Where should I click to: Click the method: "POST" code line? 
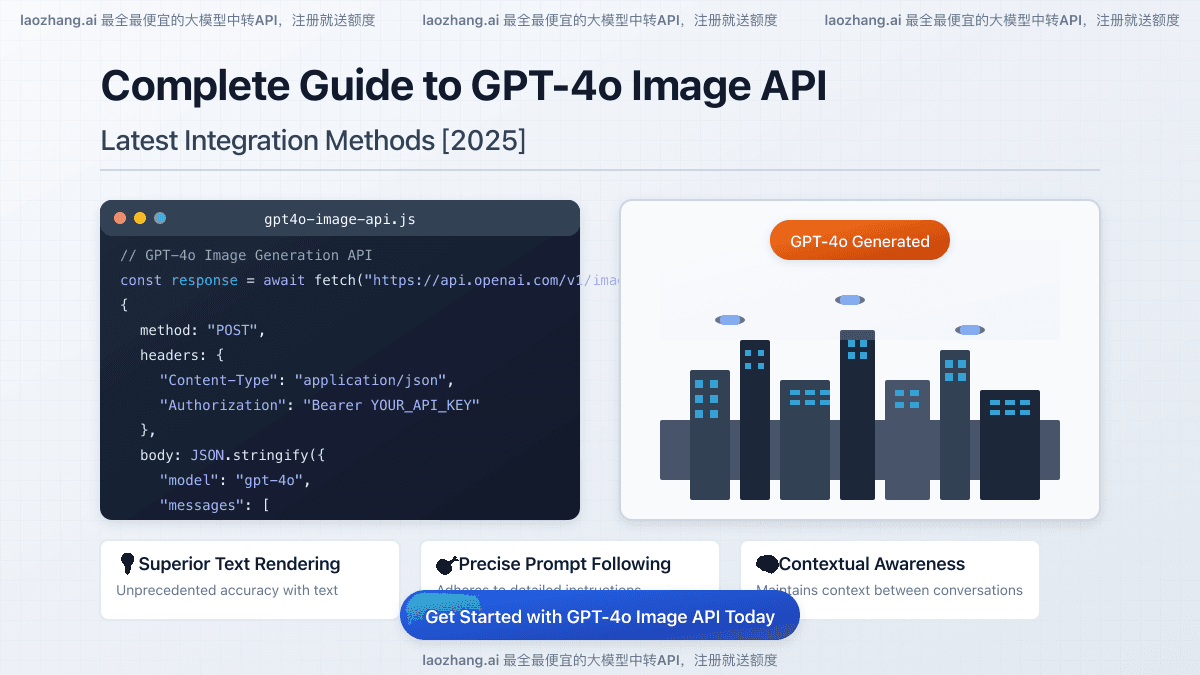202,330
